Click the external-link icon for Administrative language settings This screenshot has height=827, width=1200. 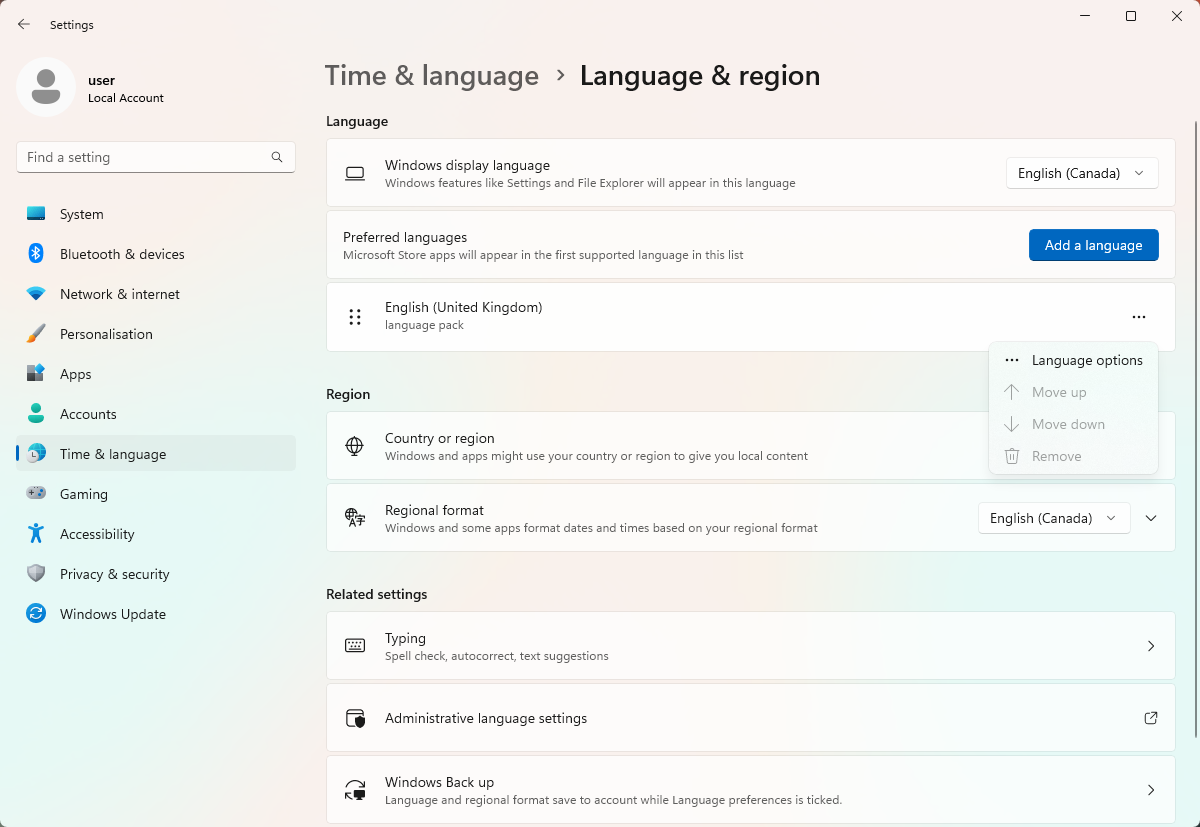coord(1151,718)
